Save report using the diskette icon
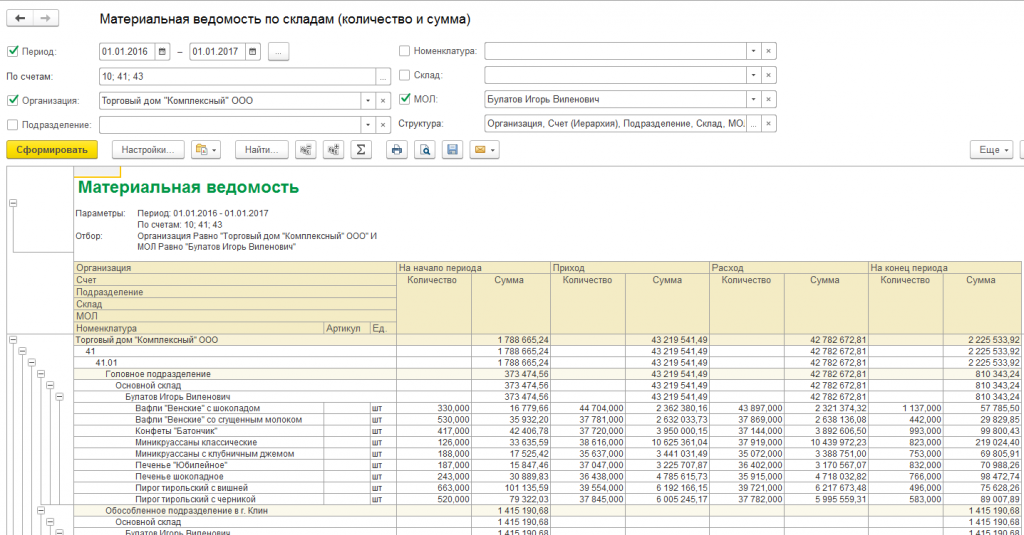 click(452, 150)
